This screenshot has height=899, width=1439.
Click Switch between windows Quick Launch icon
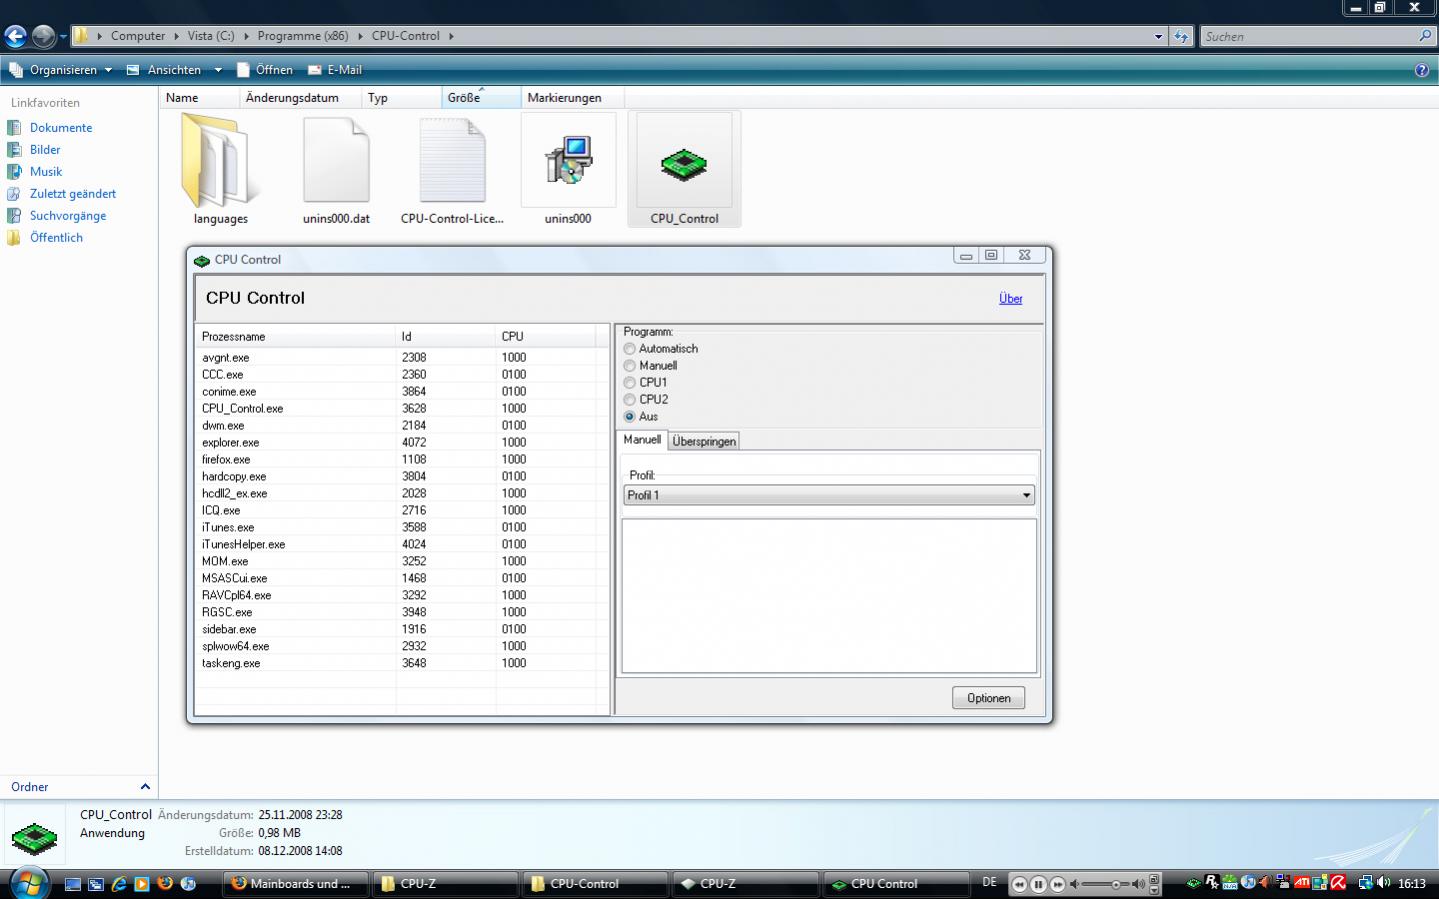tap(96, 884)
